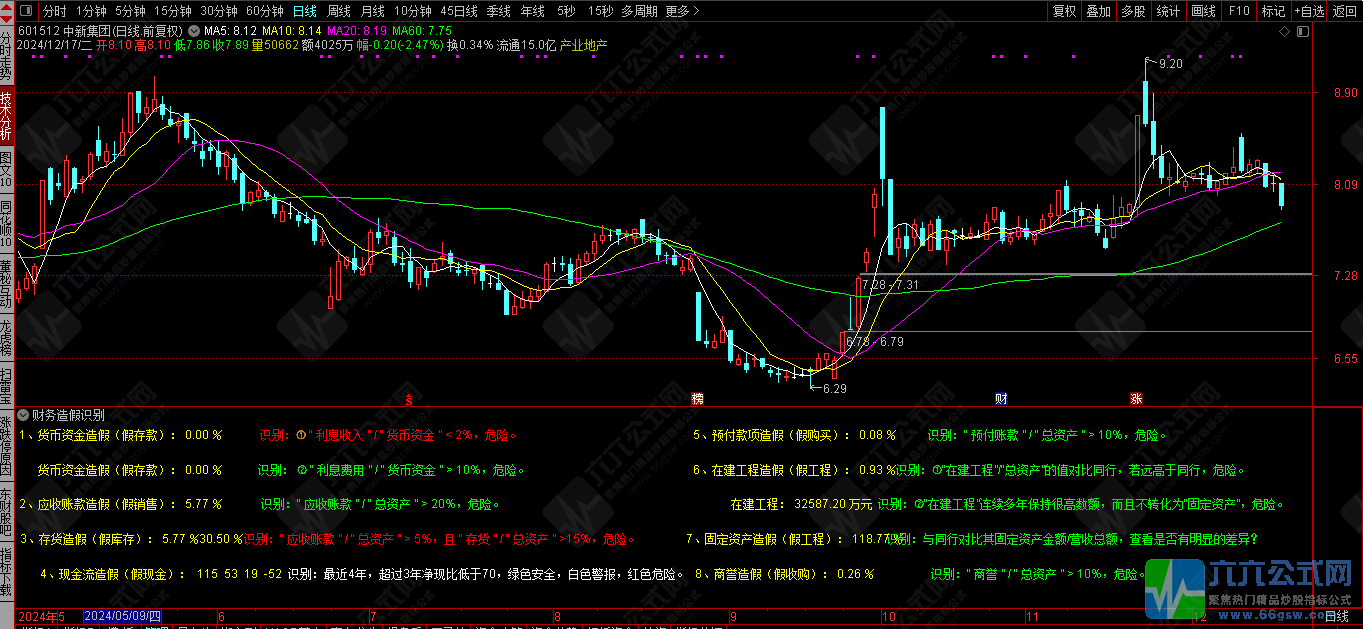Click the red S marker below the chart
The width and height of the screenshot is (1363, 629).
pos(409,398)
